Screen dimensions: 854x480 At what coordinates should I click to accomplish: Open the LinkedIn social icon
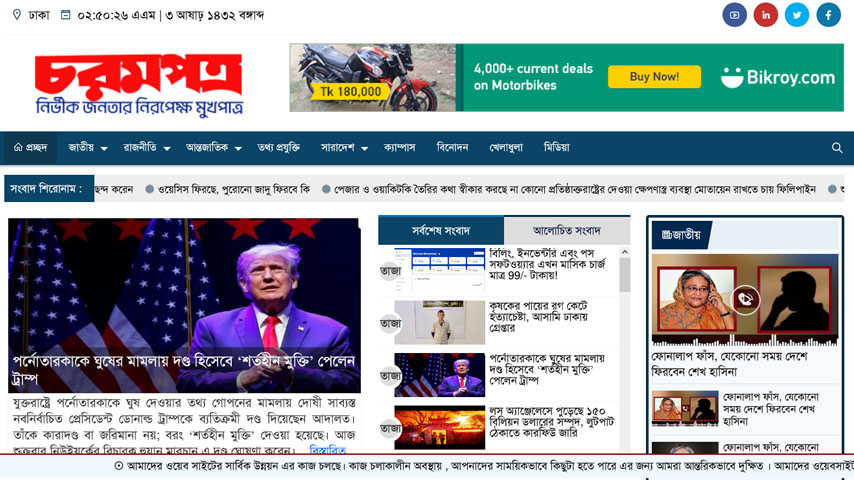(x=765, y=15)
